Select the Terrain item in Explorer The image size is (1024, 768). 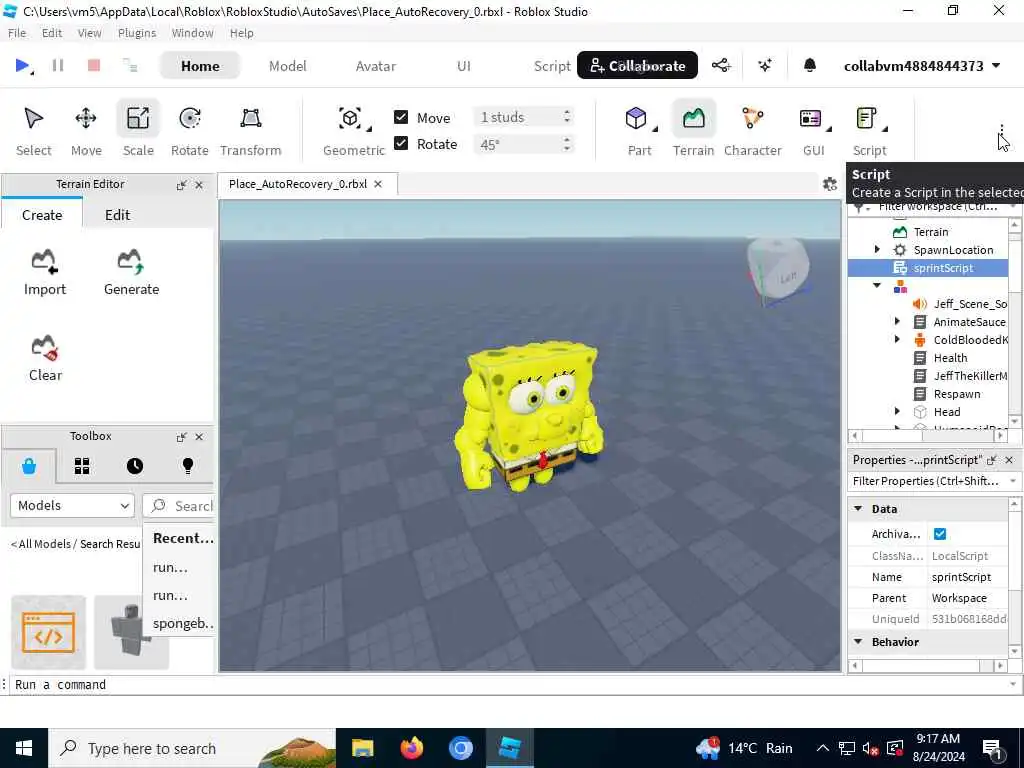[930, 232]
